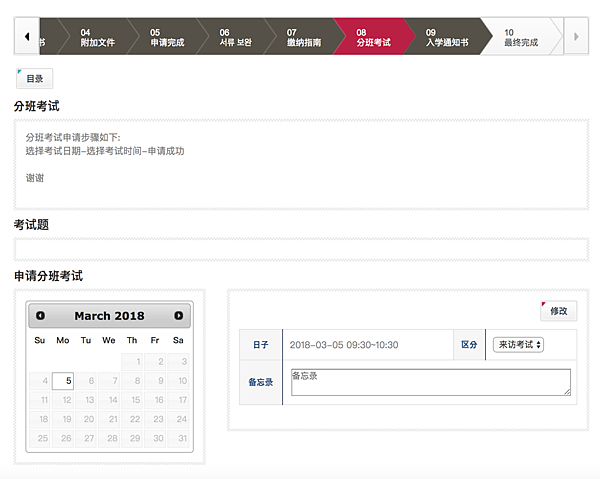Click March 3 in the calendar
This screenshot has width=600, height=479.
click(178, 362)
